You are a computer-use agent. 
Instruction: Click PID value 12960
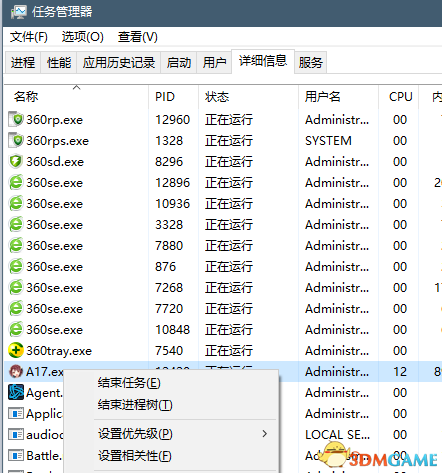click(173, 120)
